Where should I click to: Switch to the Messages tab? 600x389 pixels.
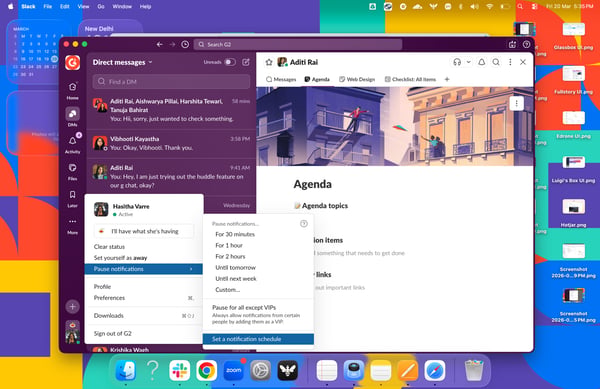281,79
